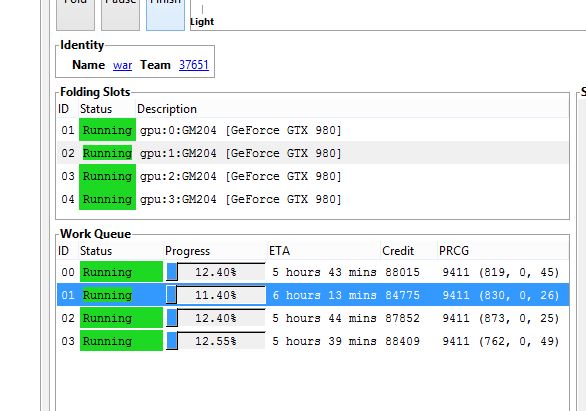The image size is (586, 411).
Task: Click credit value 88409
Action: pyautogui.click(x=403, y=341)
